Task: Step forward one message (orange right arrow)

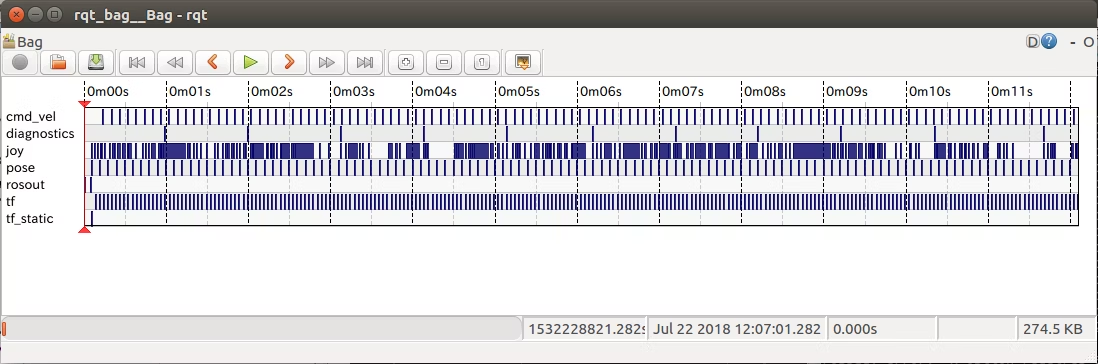Action: (289, 62)
